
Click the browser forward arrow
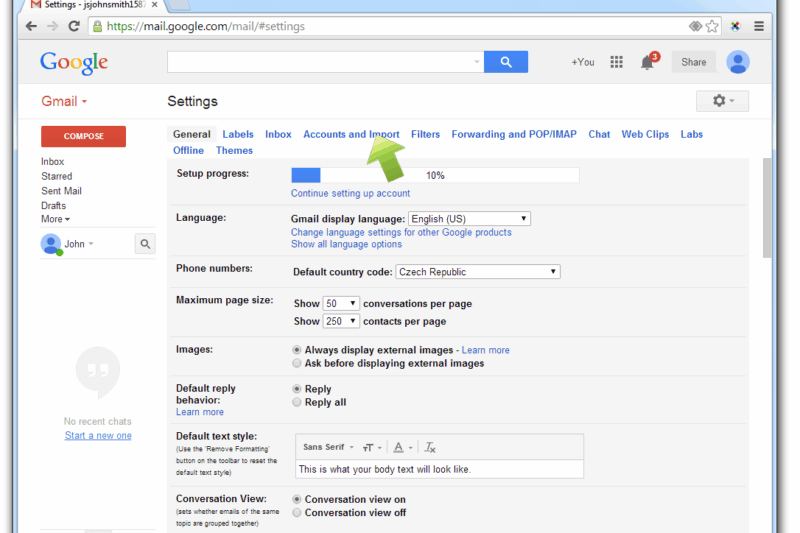(53, 26)
